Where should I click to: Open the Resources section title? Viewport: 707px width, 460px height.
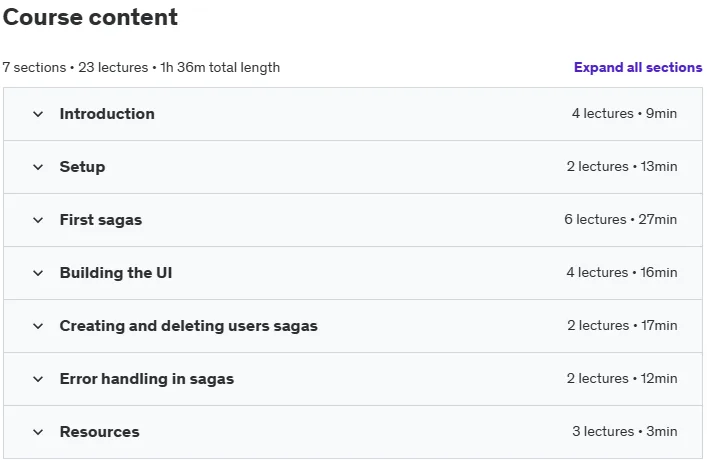click(x=100, y=432)
